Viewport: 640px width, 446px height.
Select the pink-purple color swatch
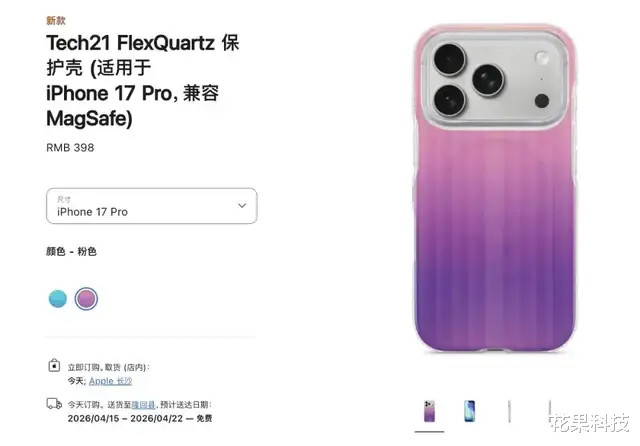[86, 299]
